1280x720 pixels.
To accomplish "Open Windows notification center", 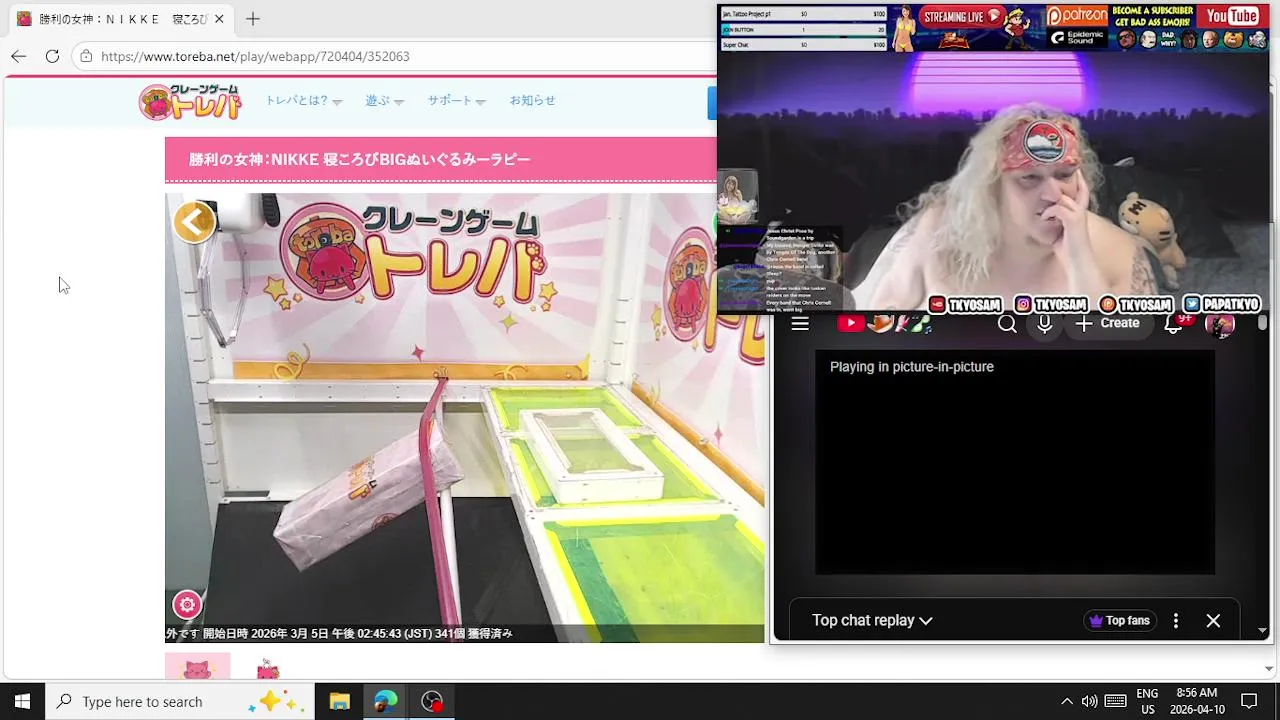I will [1249, 701].
